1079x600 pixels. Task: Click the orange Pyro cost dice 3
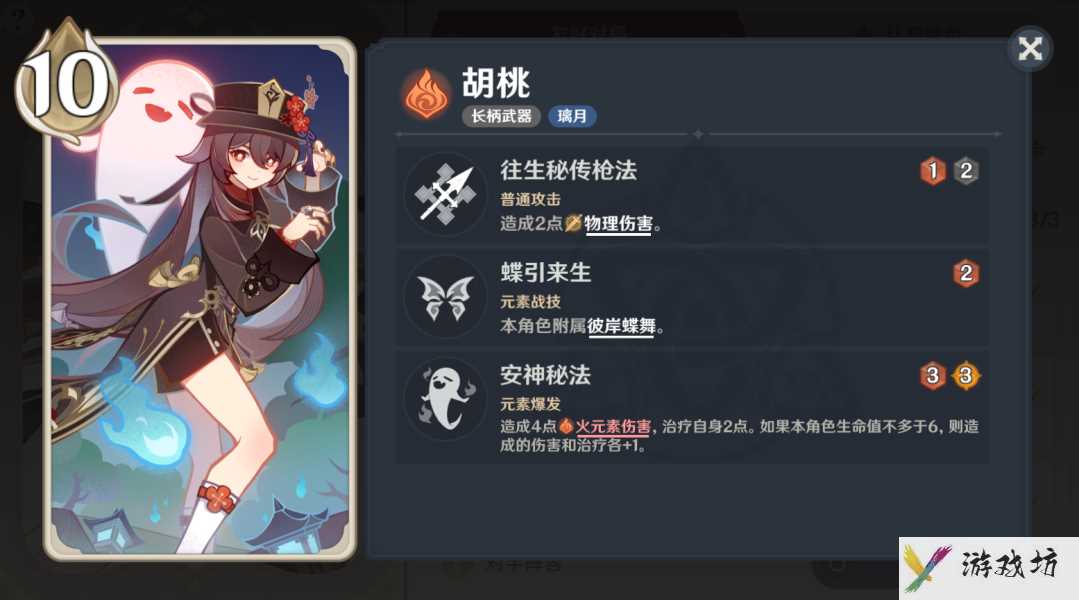(x=933, y=376)
